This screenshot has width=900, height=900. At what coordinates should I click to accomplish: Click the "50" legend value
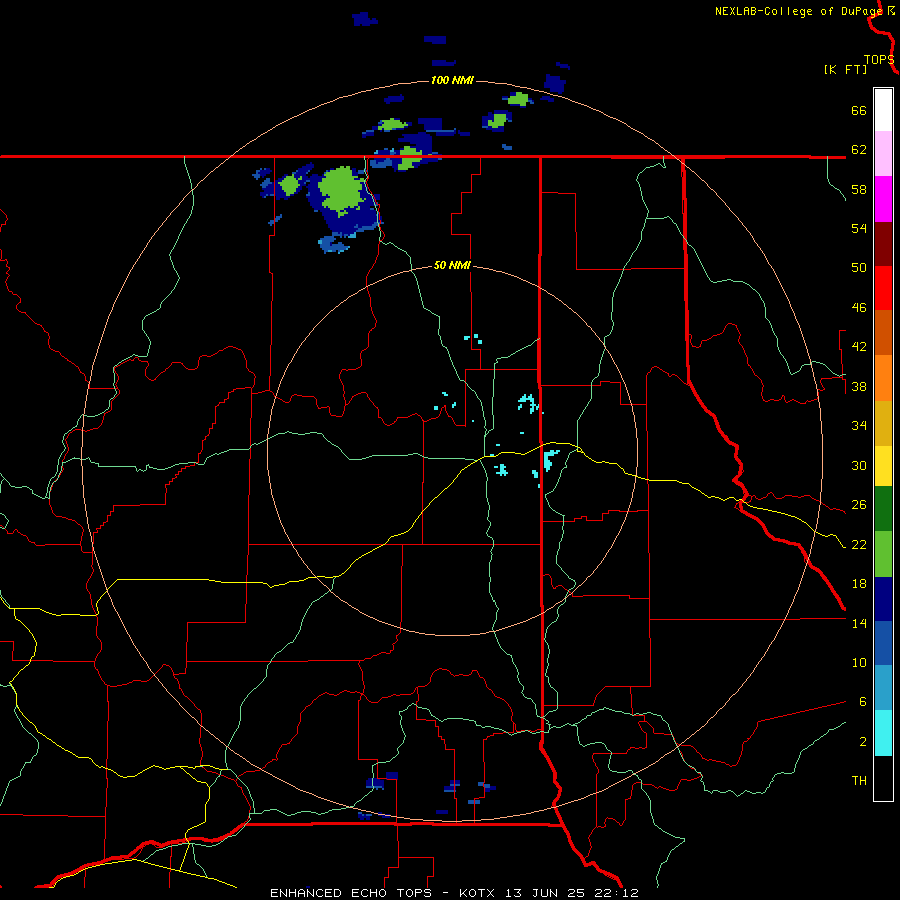(x=859, y=268)
